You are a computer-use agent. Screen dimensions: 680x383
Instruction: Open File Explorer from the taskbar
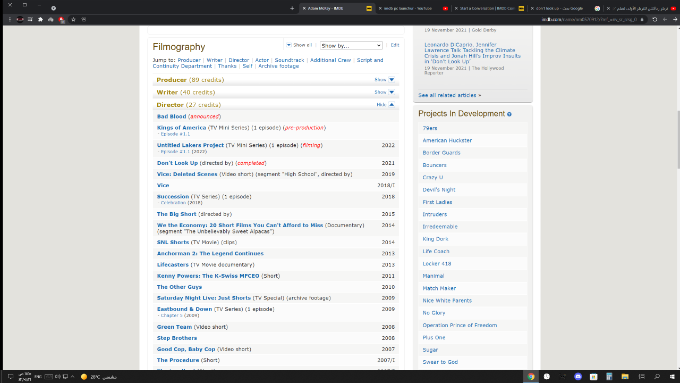pos(625,376)
